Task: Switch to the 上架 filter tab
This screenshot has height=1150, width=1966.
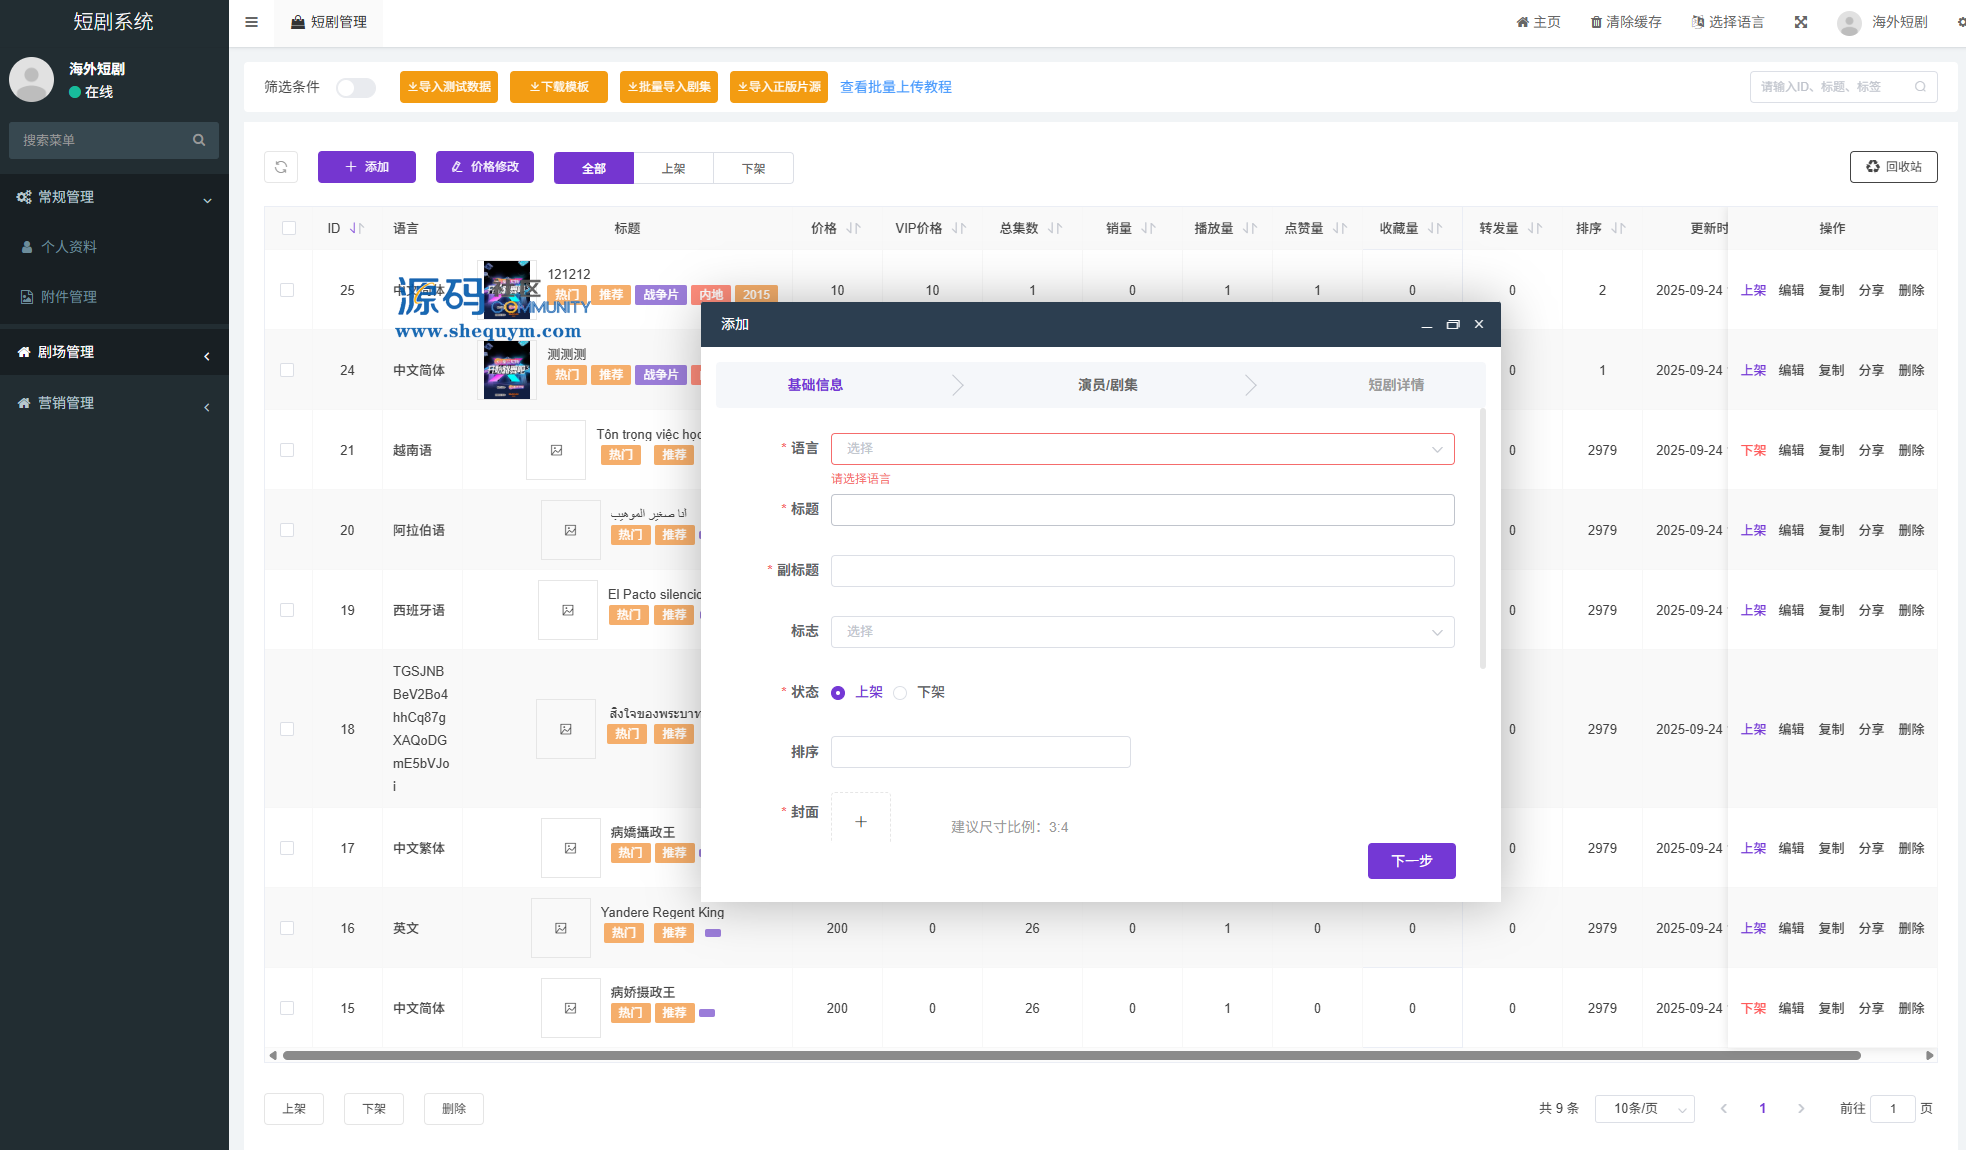Action: (673, 168)
